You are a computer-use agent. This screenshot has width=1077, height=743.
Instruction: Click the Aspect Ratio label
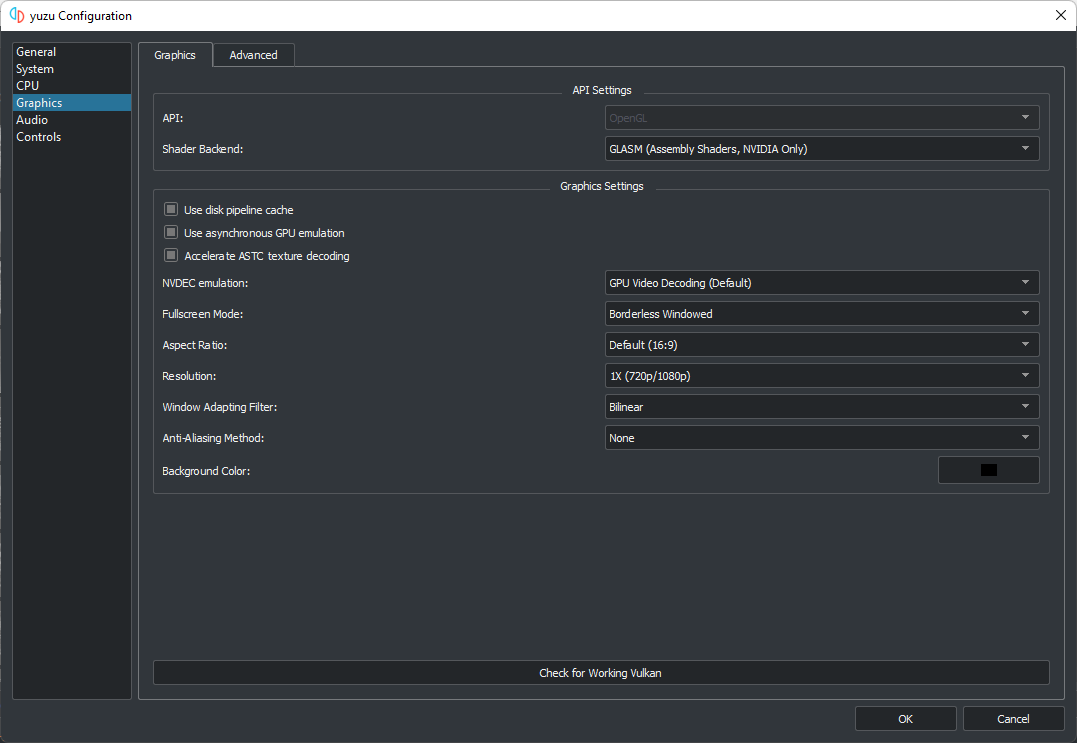[x=195, y=345]
